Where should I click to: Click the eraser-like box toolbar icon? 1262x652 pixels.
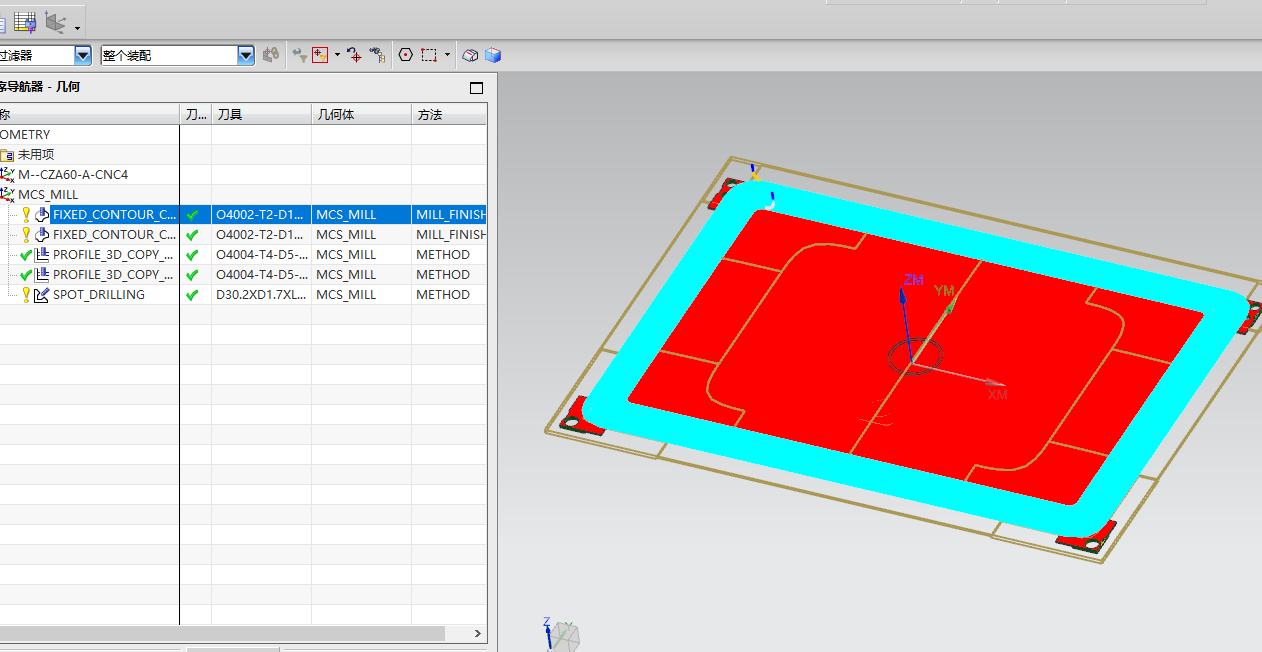(x=470, y=55)
